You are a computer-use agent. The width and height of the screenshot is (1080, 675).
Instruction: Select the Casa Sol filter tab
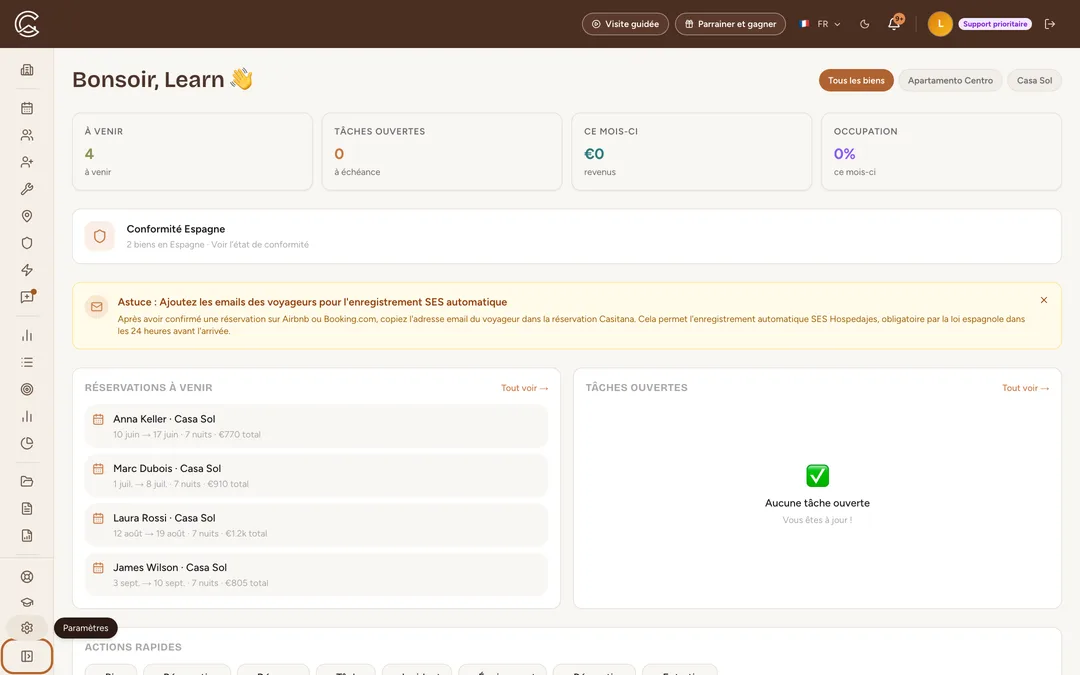1034,81
